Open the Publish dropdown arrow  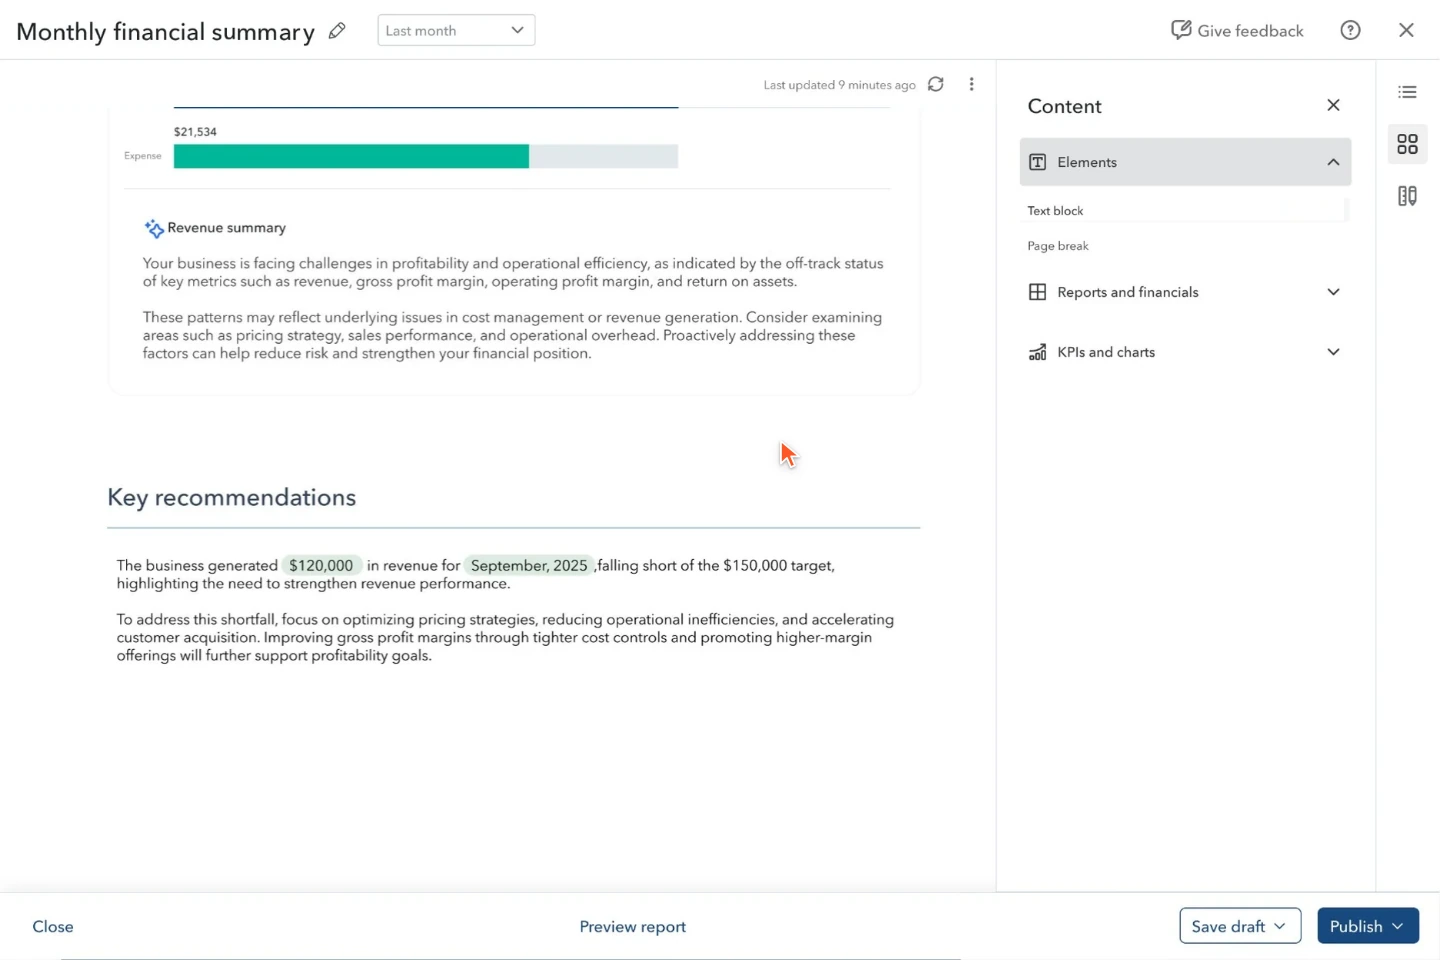coord(1398,926)
